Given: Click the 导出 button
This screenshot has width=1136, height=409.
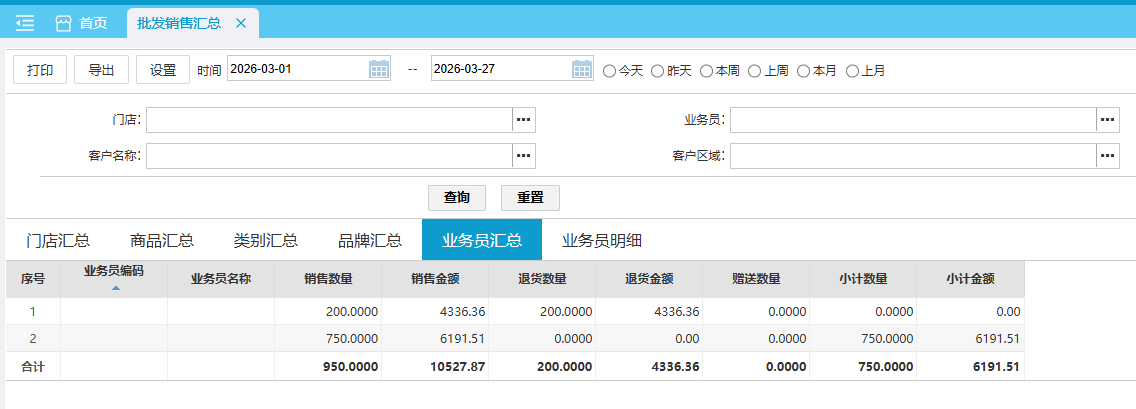Looking at the screenshot, I should click(101, 70).
